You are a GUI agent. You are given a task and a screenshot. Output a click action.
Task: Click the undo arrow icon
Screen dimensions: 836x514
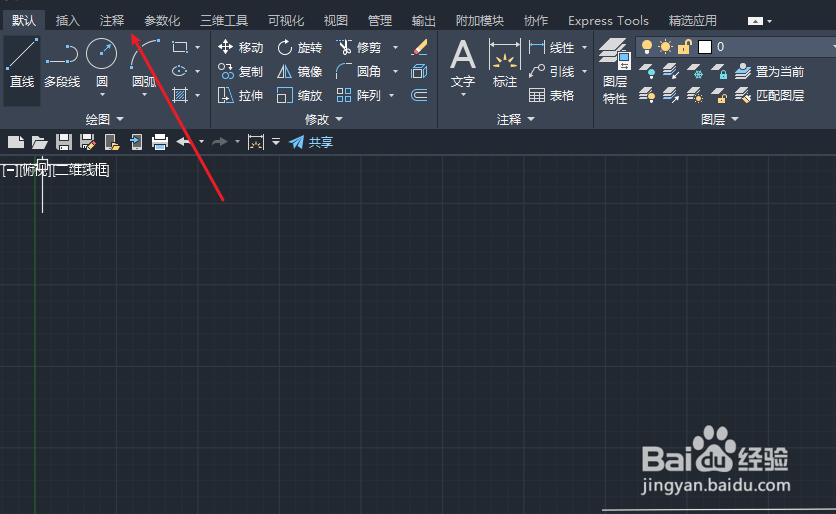tap(184, 142)
